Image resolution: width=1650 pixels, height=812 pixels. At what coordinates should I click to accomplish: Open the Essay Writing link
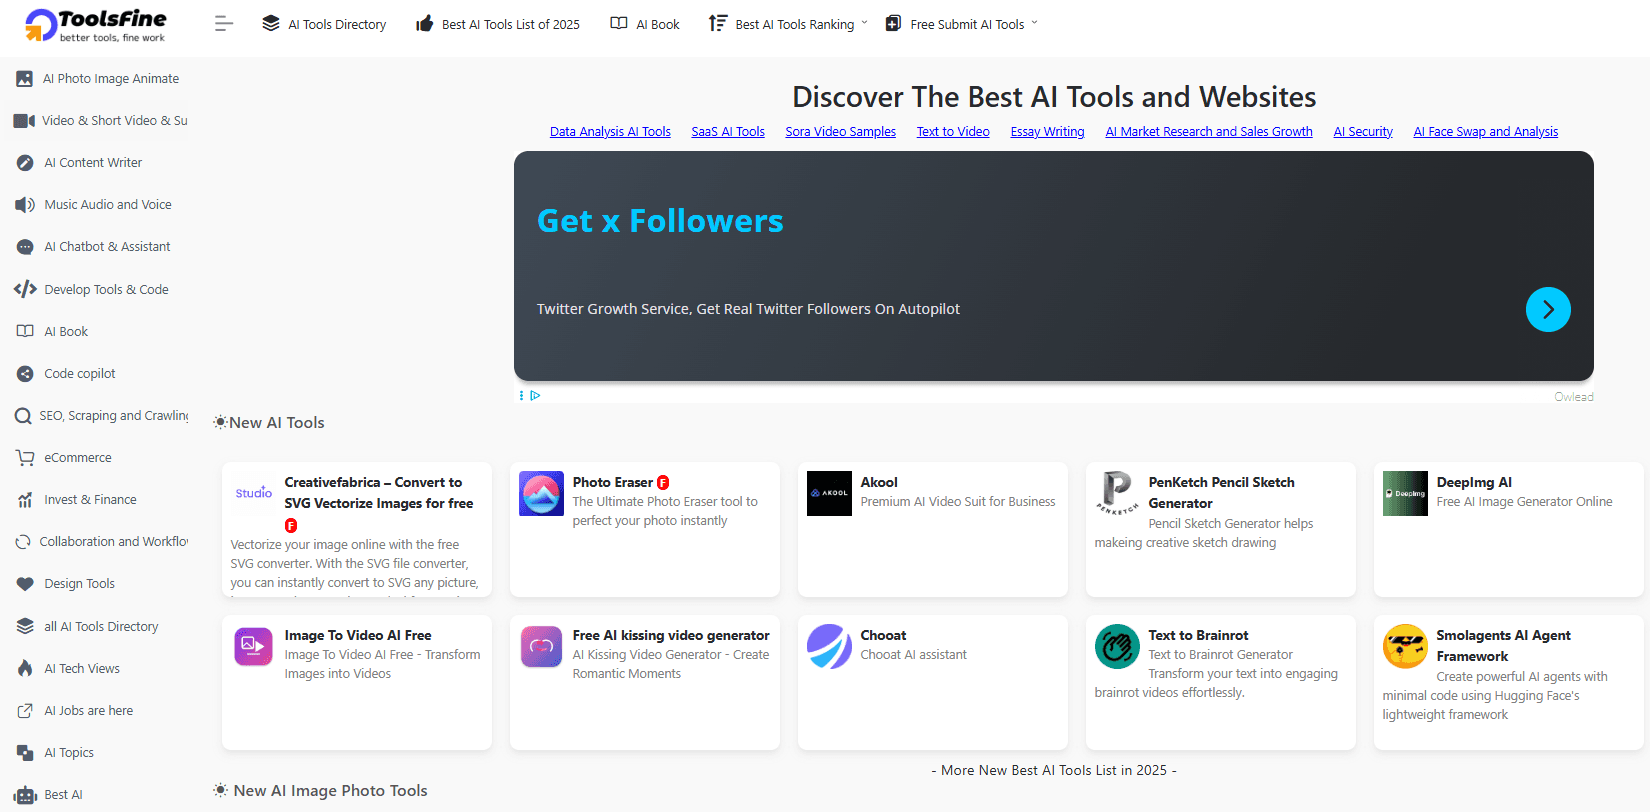pyautogui.click(x=1047, y=131)
